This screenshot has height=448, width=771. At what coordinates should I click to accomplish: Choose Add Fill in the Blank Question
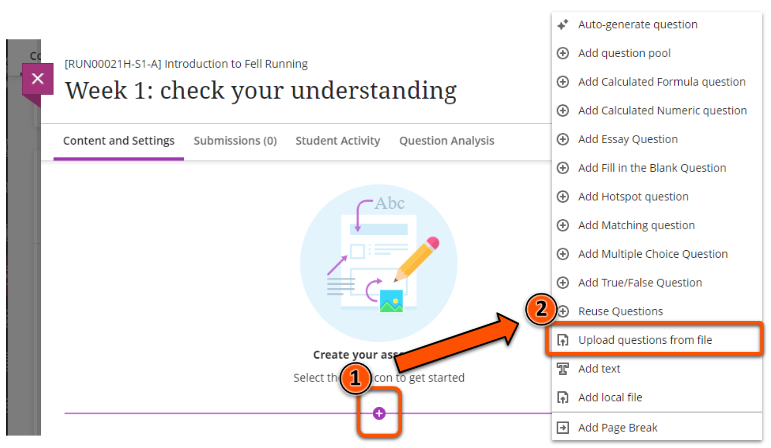[652, 168]
